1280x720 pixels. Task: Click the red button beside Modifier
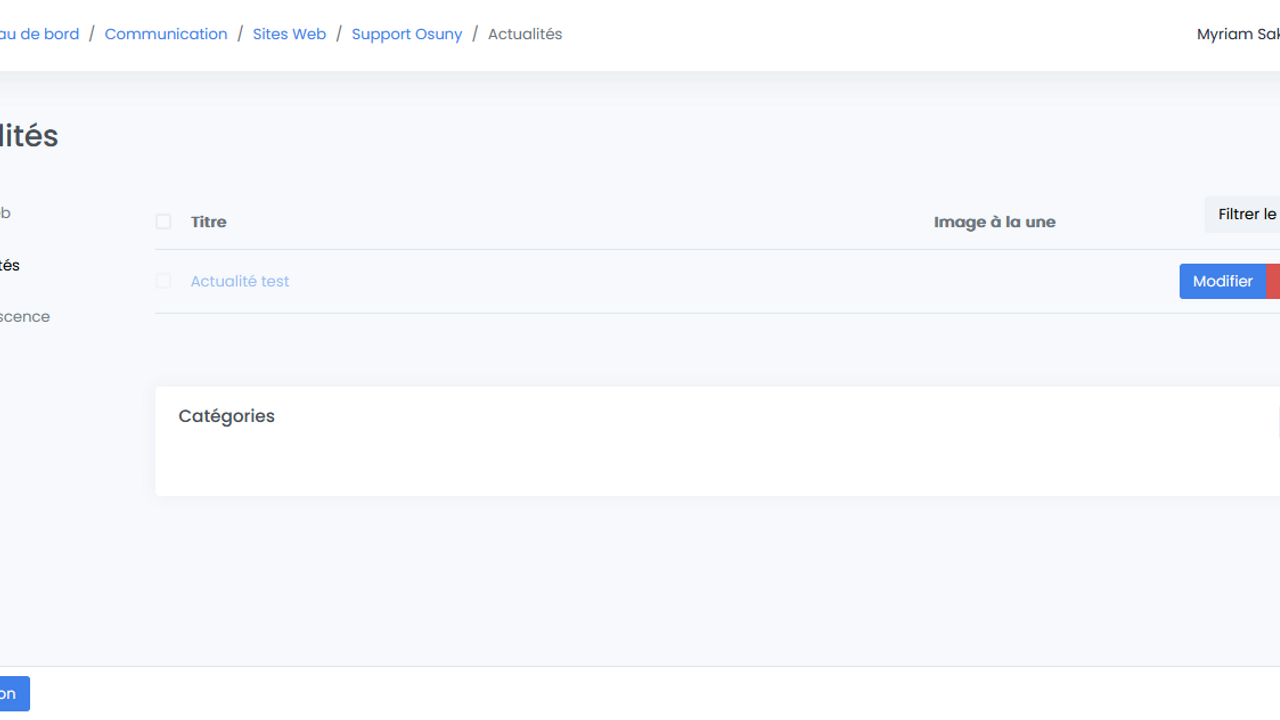click(x=1273, y=281)
